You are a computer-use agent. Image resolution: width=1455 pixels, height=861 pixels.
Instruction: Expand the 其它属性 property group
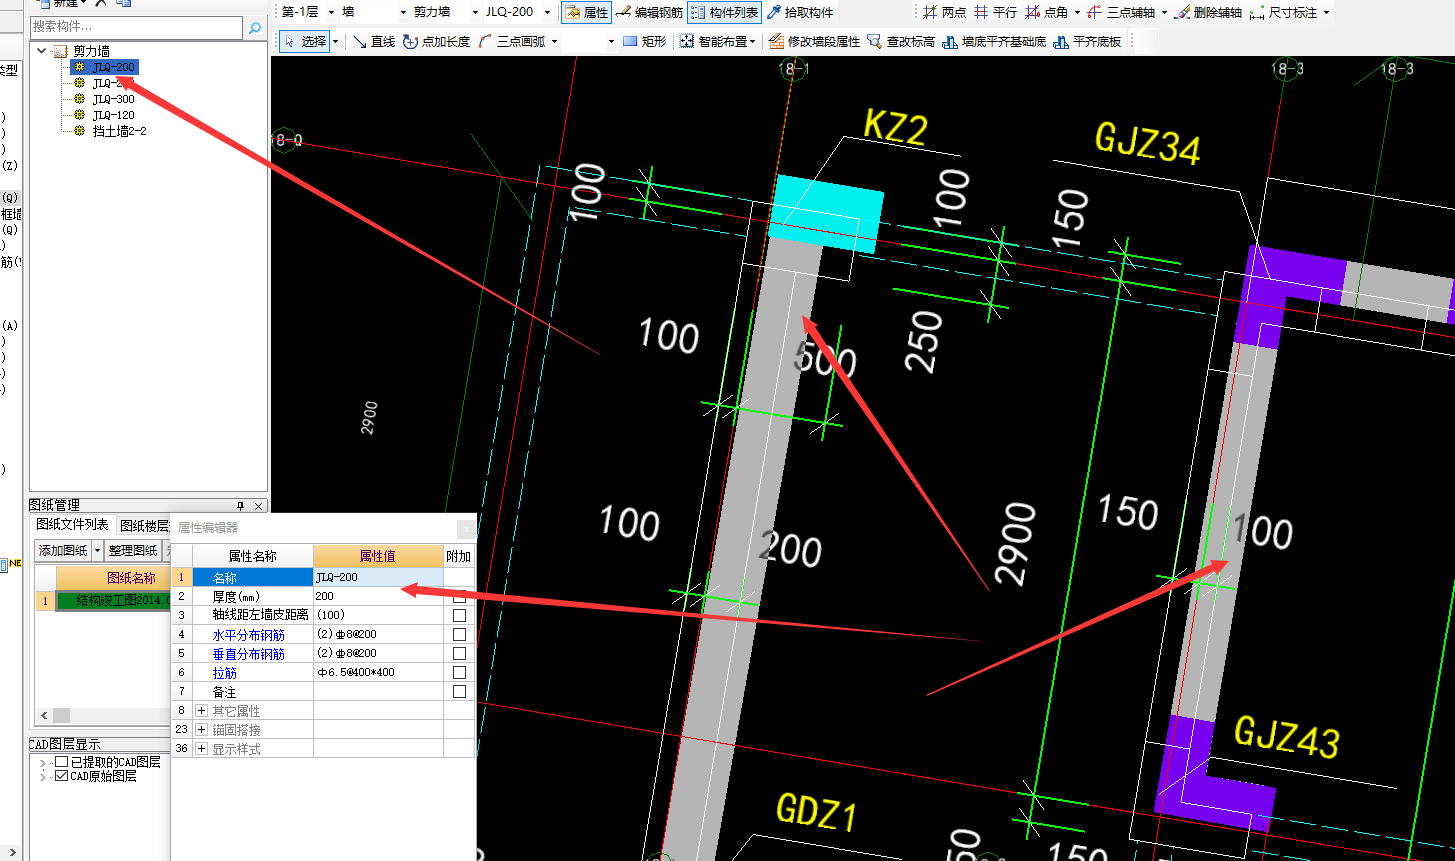point(201,711)
